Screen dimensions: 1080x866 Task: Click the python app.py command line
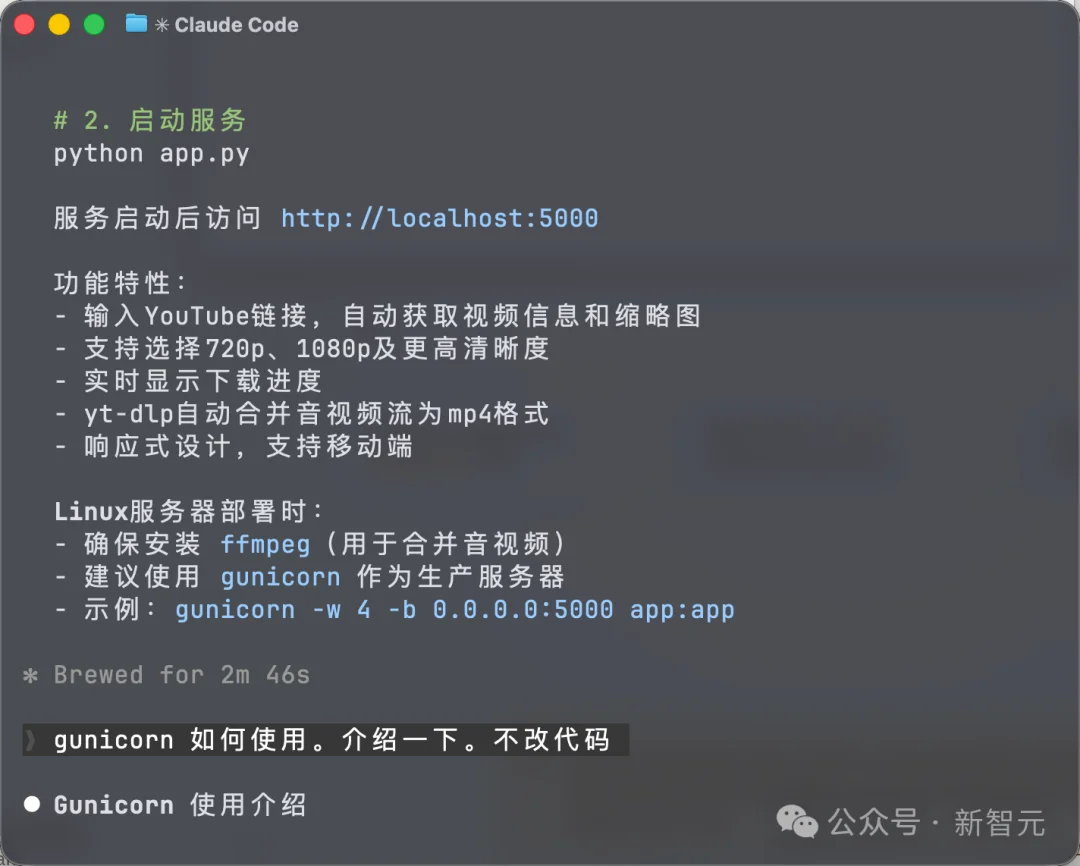pyautogui.click(x=152, y=154)
